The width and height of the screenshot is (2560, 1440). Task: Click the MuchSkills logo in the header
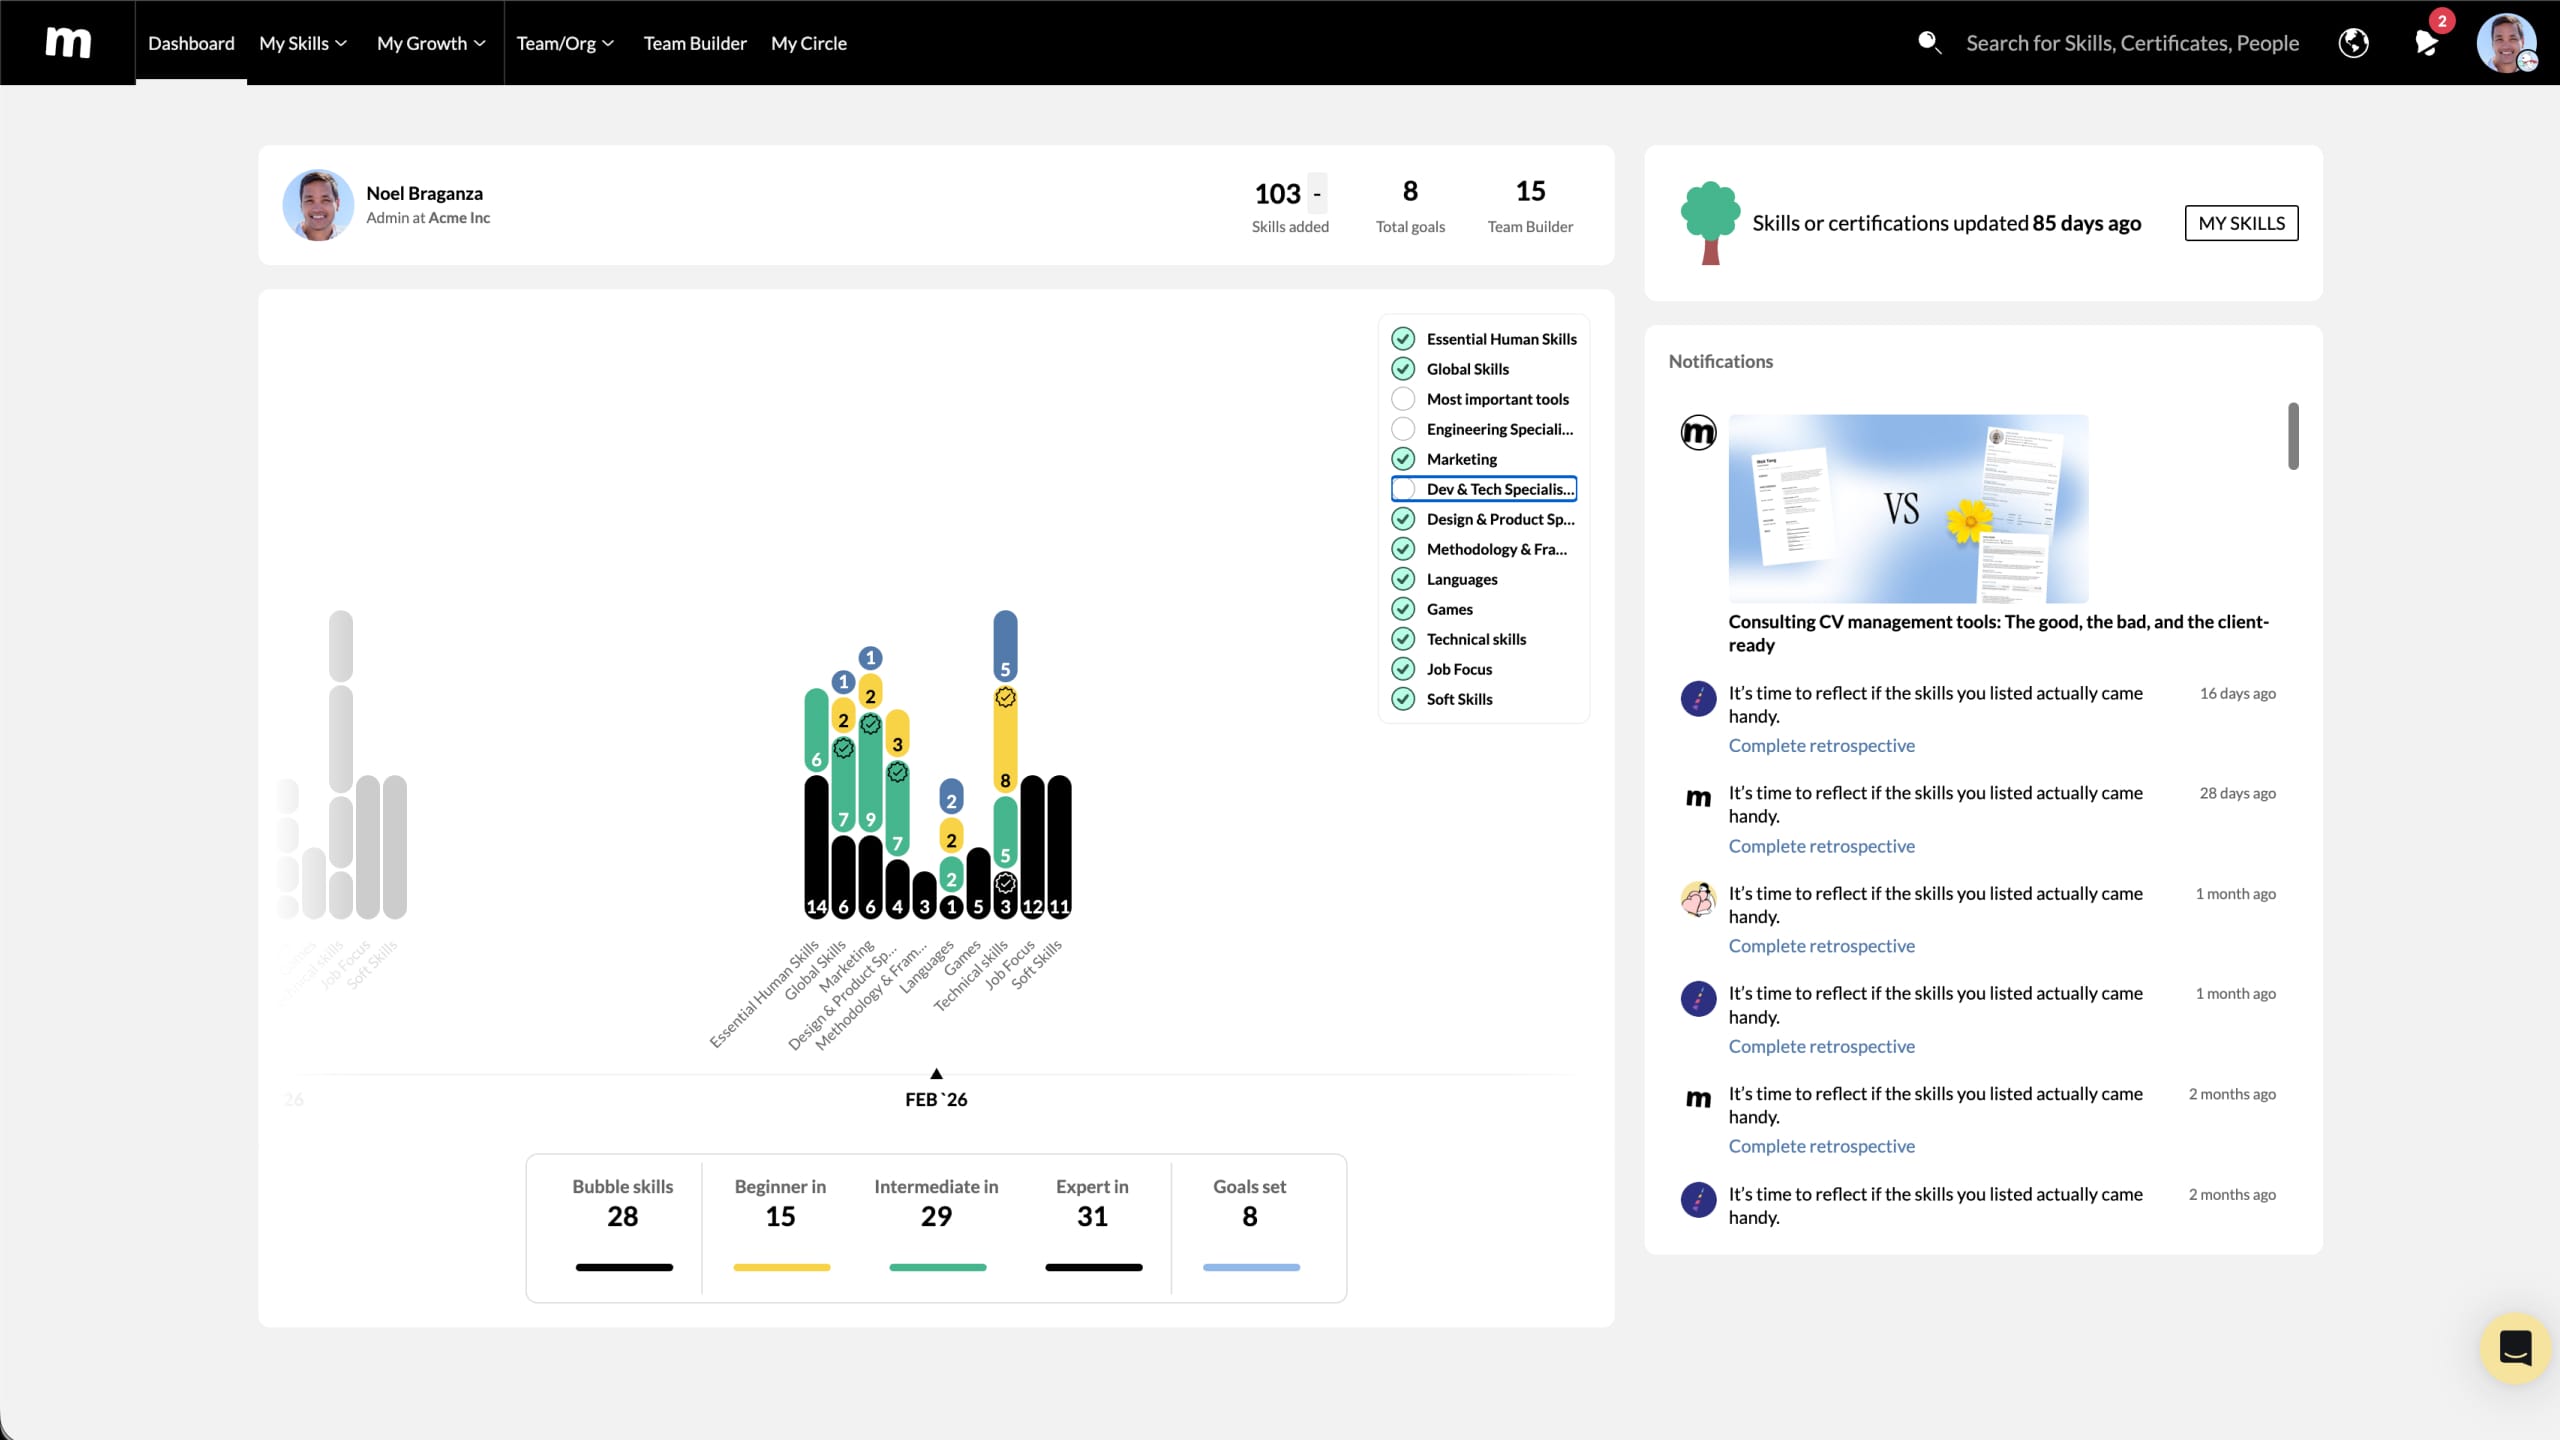tap(68, 42)
